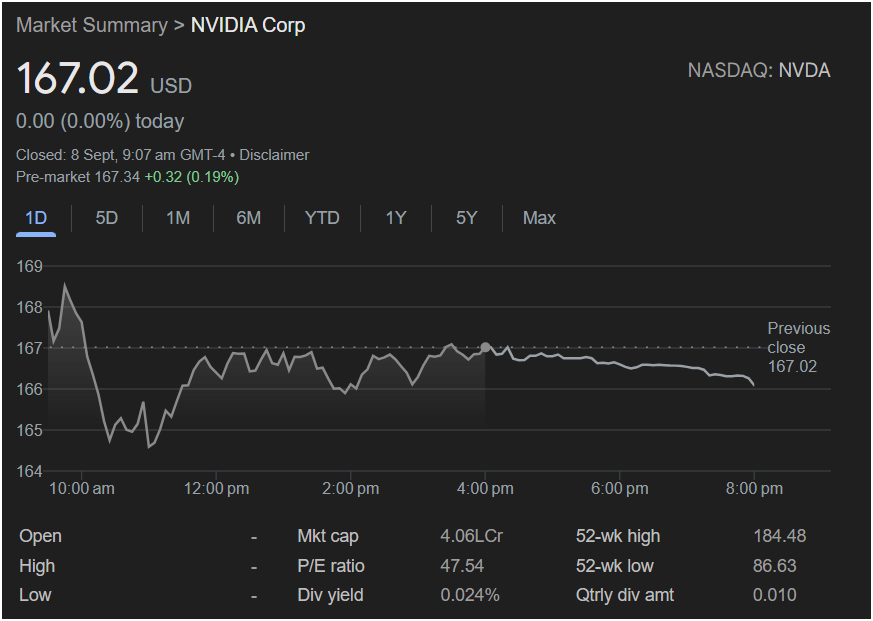Click the P/E ratio label
873x621 pixels.
pos(331,566)
